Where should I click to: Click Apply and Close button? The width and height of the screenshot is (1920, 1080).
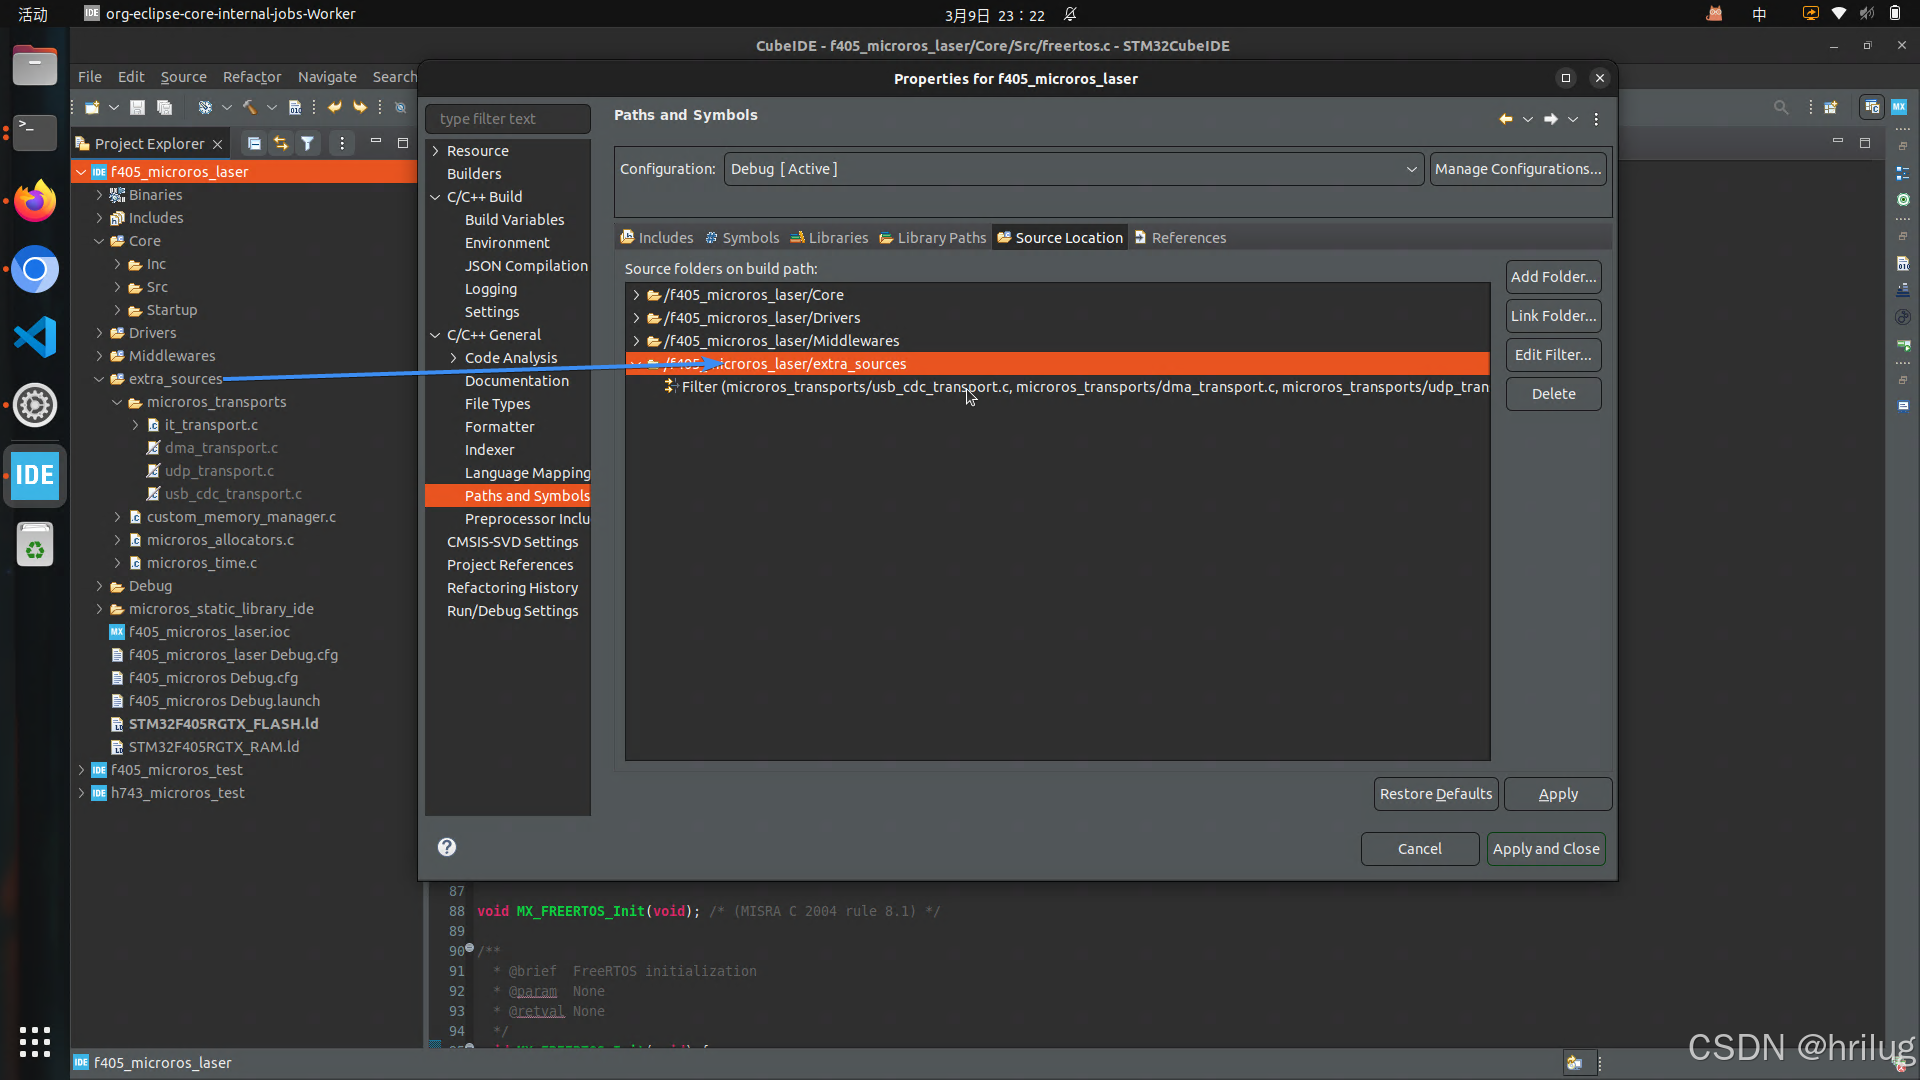point(1545,849)
